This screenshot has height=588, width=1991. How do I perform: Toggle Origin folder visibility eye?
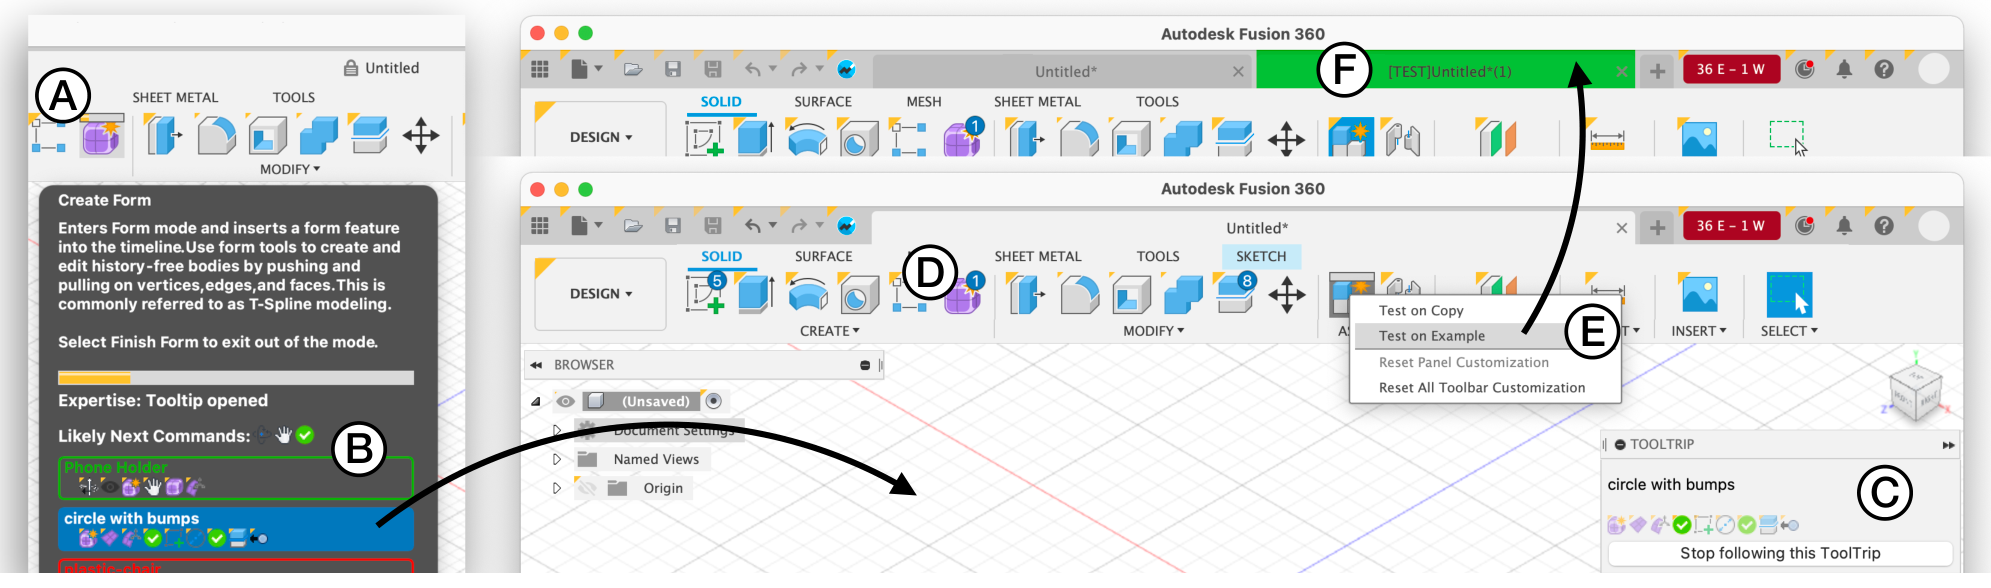[587, 488]
